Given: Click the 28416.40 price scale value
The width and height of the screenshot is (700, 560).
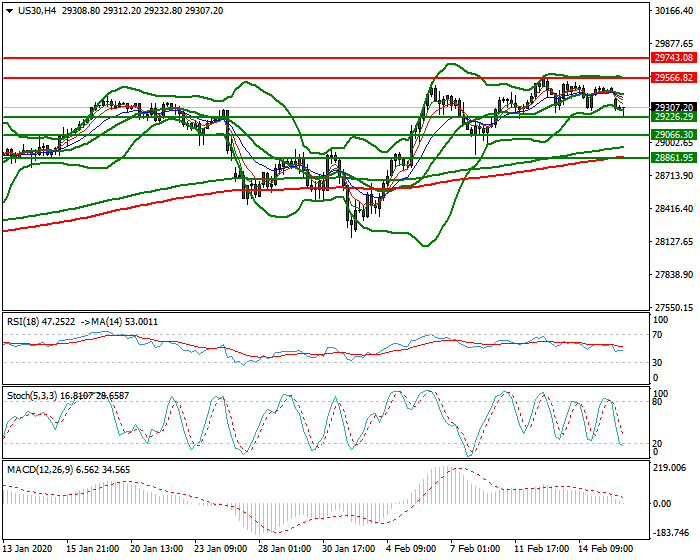Looking at the screenshot, I should (x=674, y=209).
